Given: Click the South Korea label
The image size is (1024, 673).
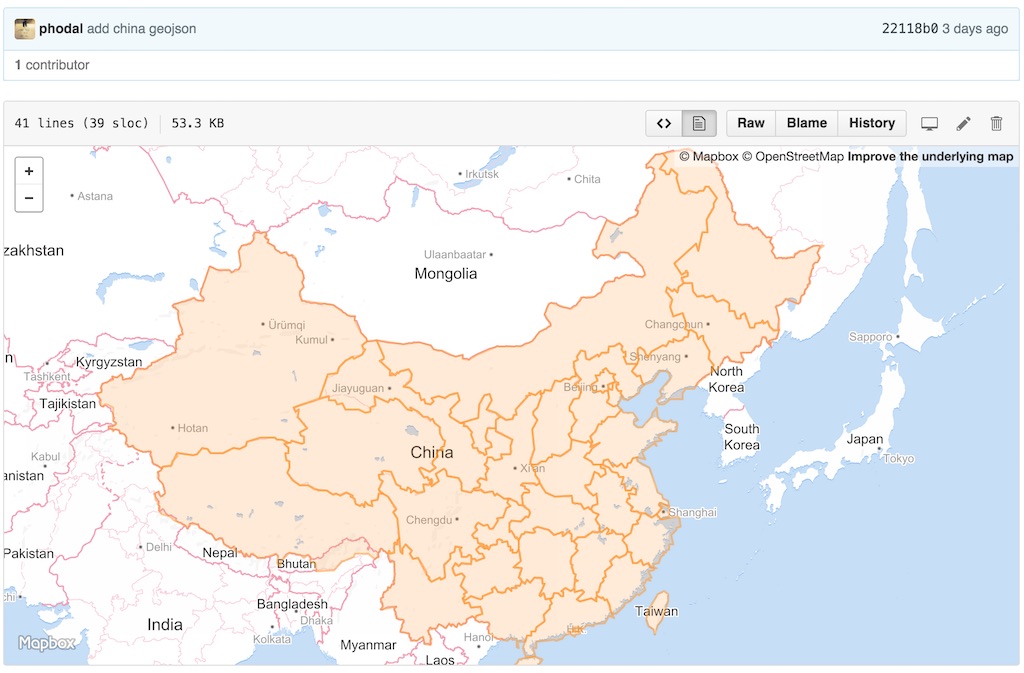Looking at the screenshot, I should (x=742, y=437).
